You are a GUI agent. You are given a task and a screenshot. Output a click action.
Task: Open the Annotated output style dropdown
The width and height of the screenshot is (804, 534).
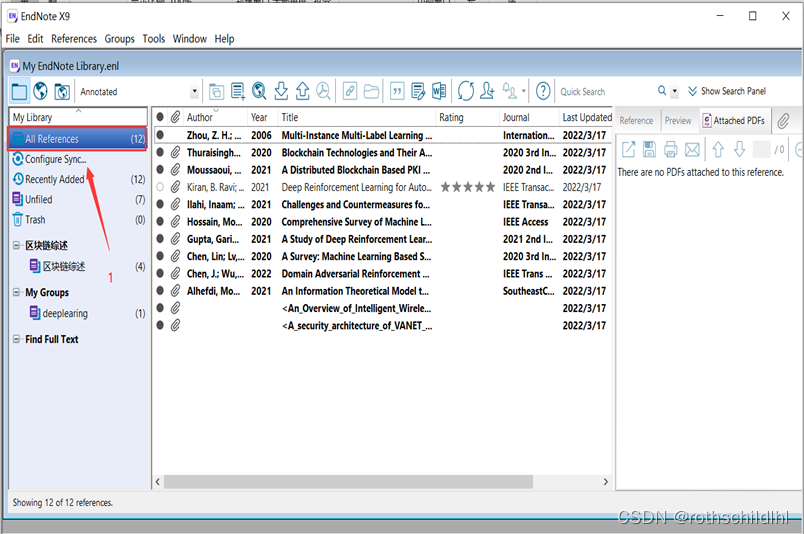click(194, 92)
